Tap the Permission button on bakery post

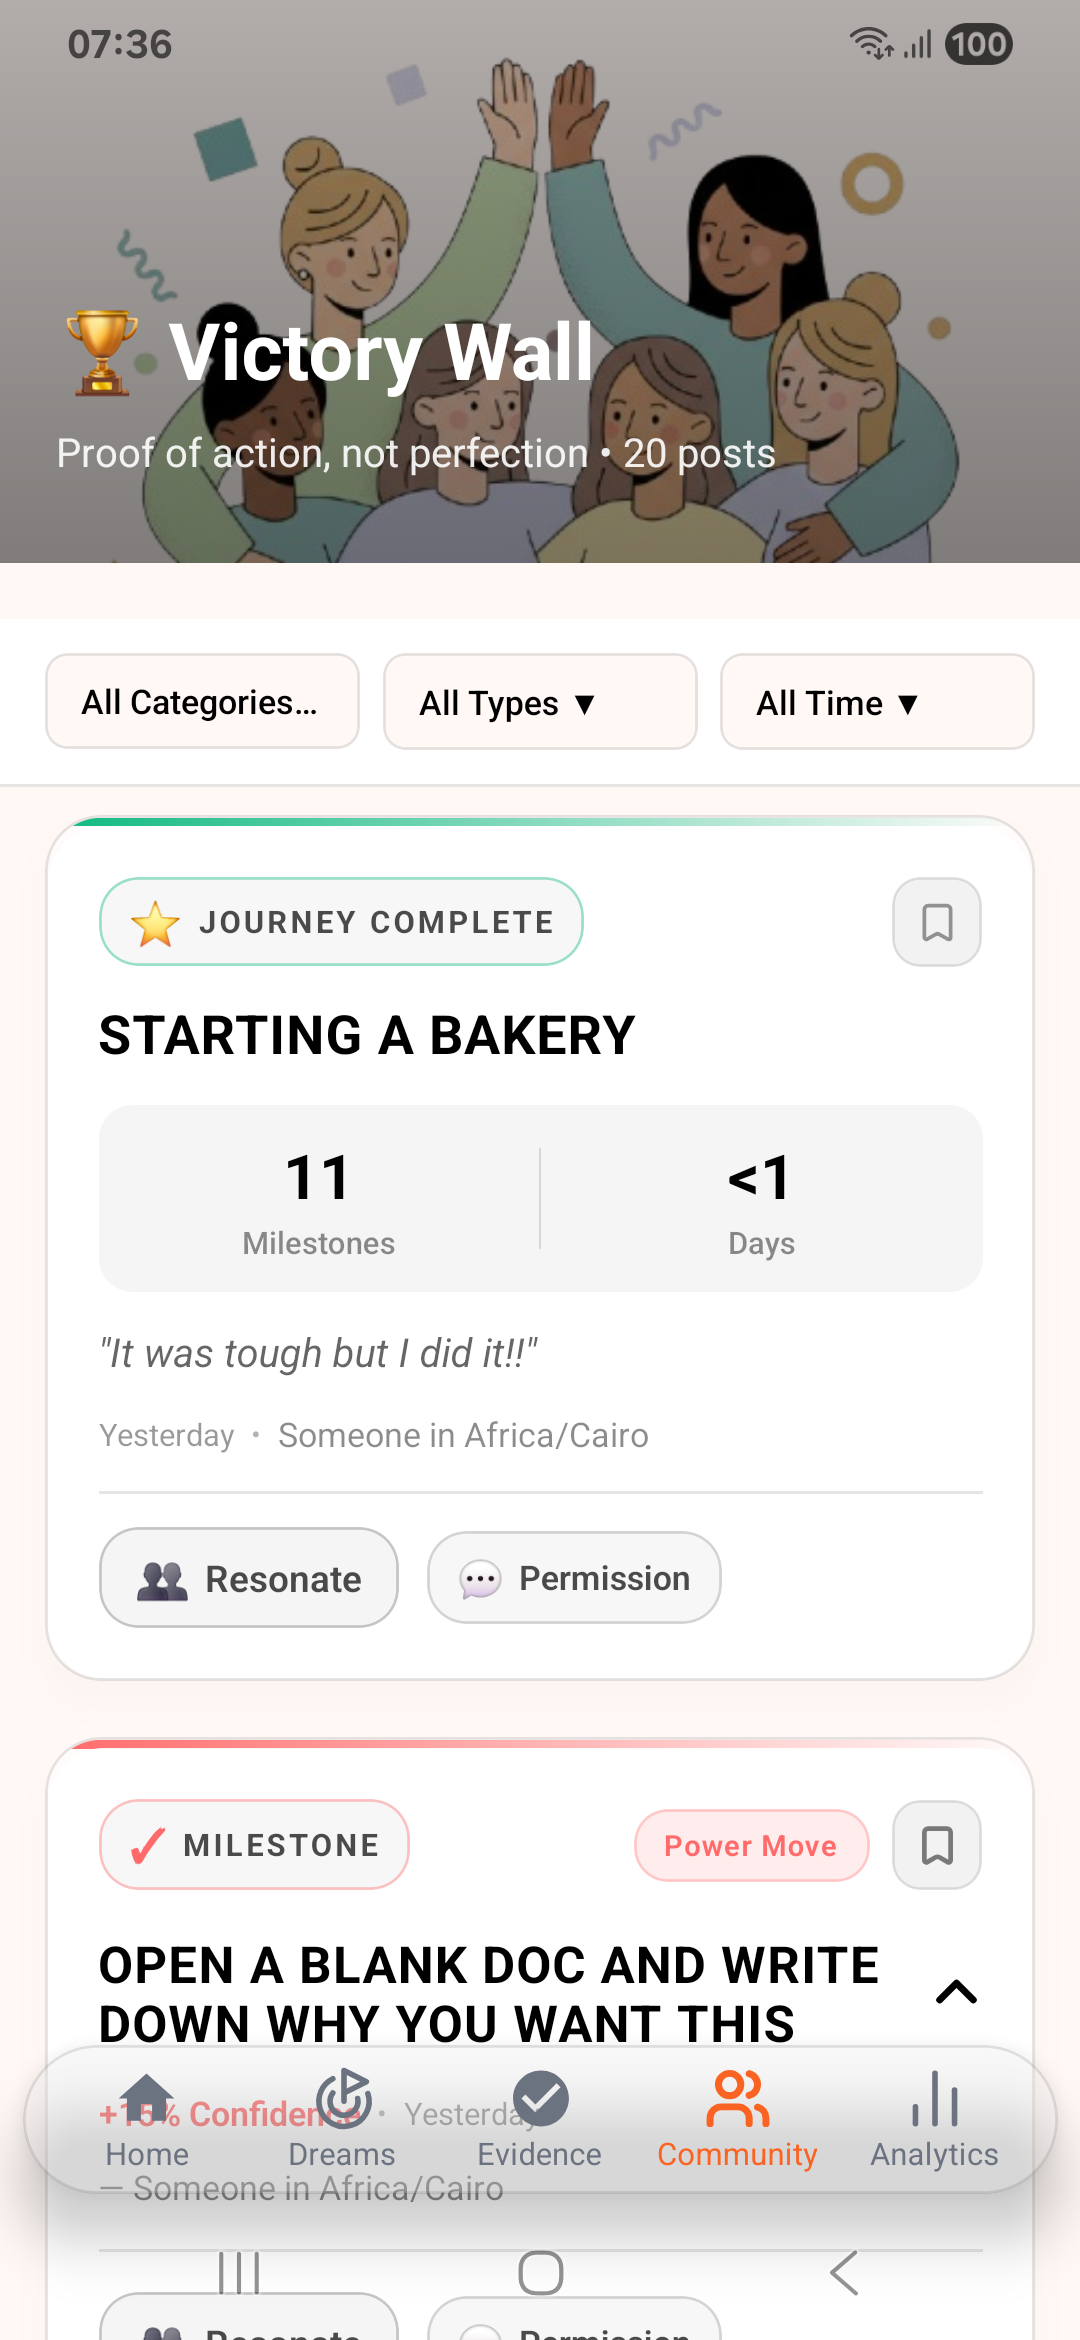click(x=574, y=1578)
